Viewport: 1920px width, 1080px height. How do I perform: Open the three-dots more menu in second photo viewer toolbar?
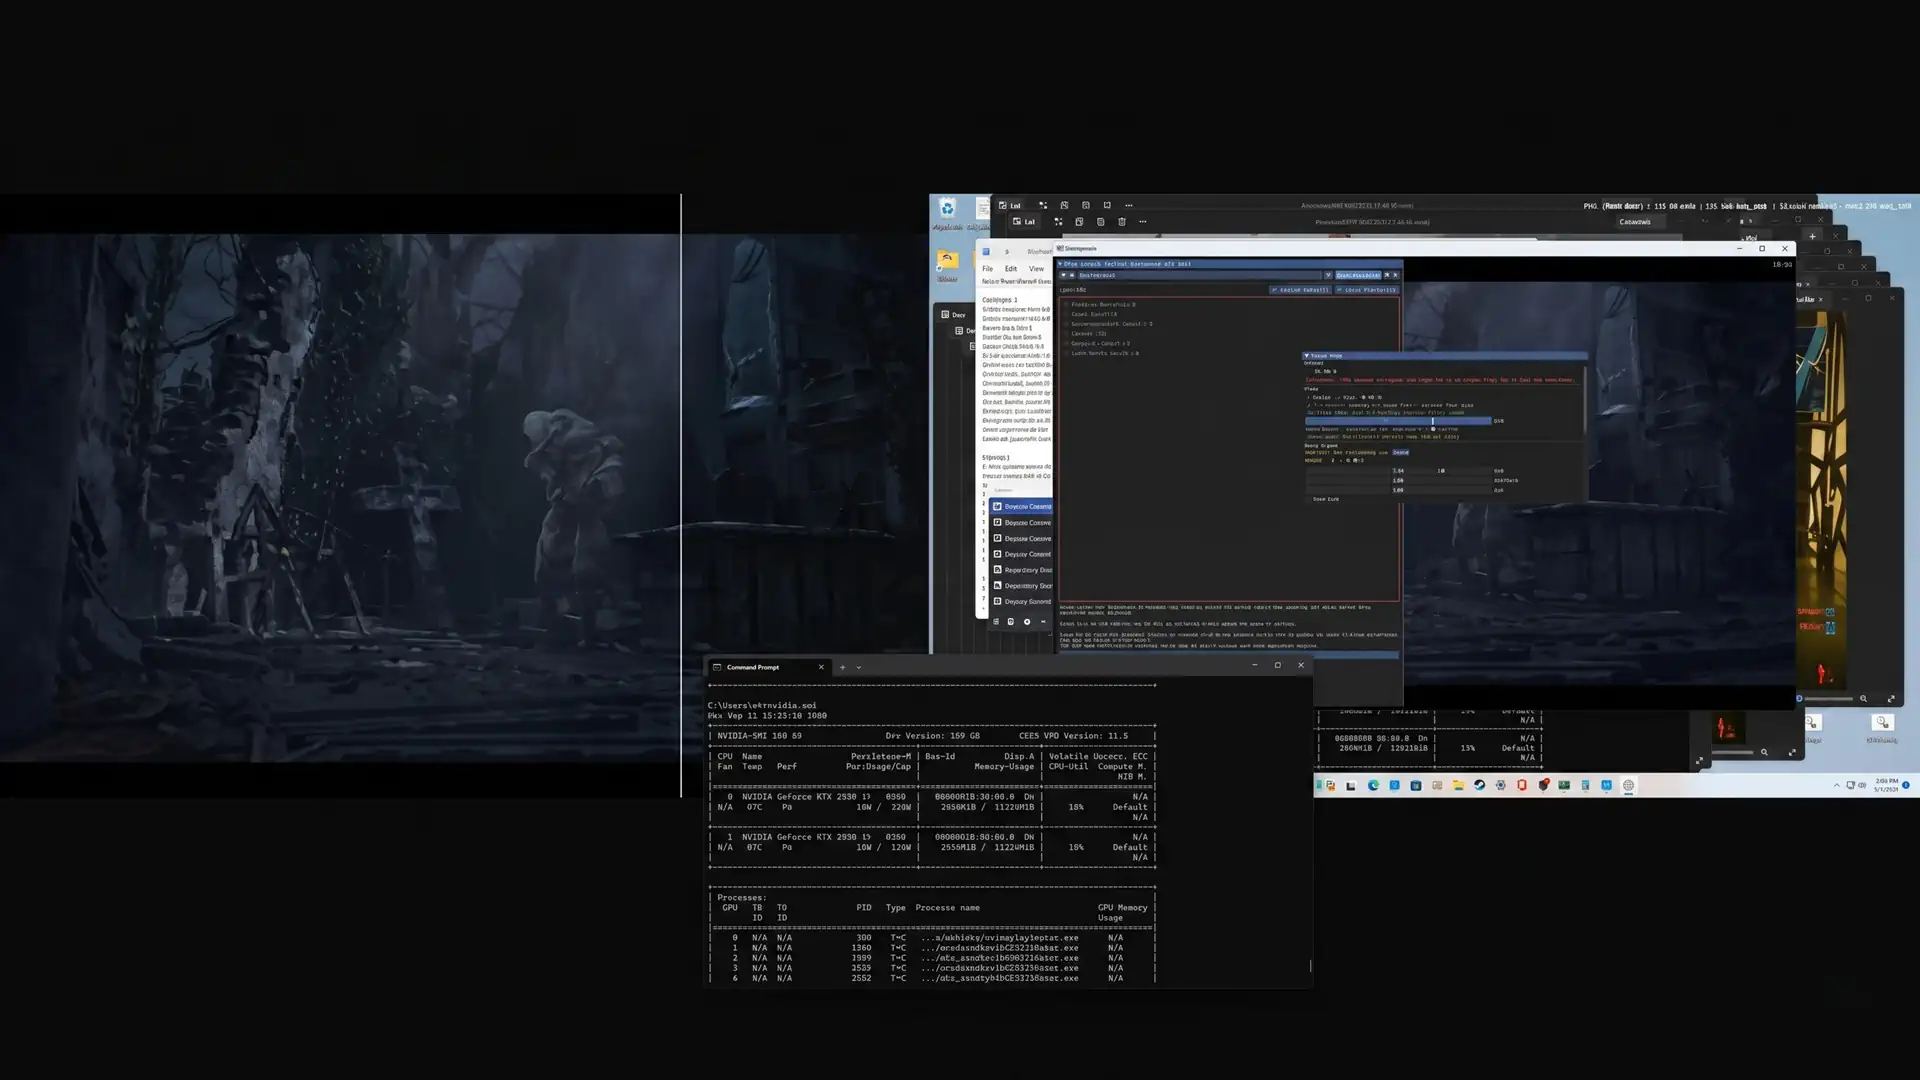(x=1143, y=222)
